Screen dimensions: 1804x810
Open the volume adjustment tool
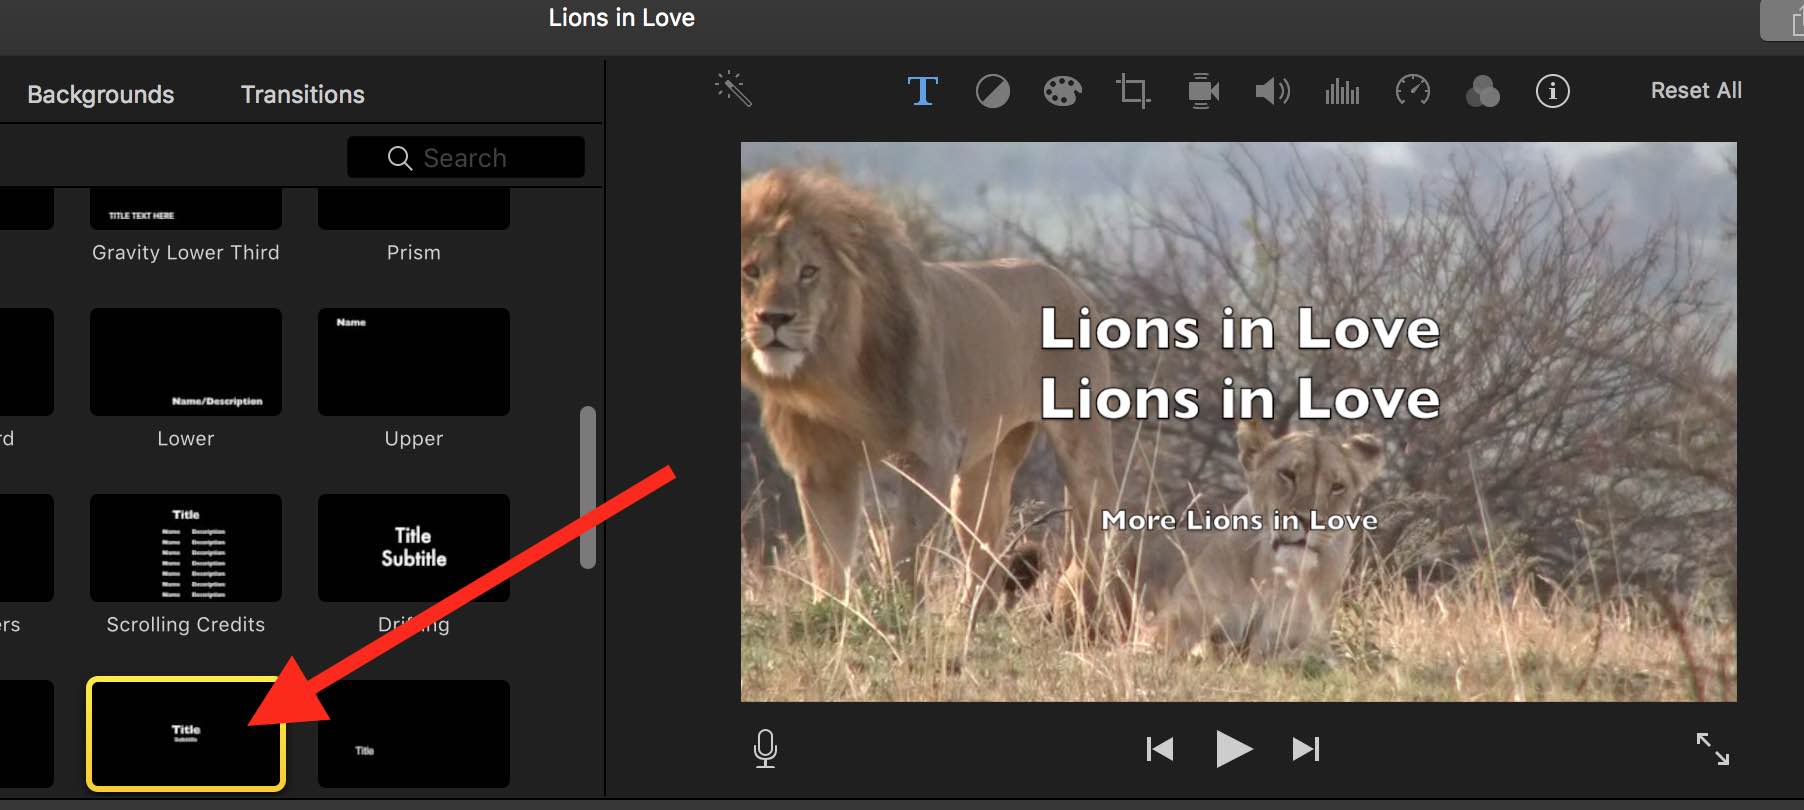point(1272,92)
